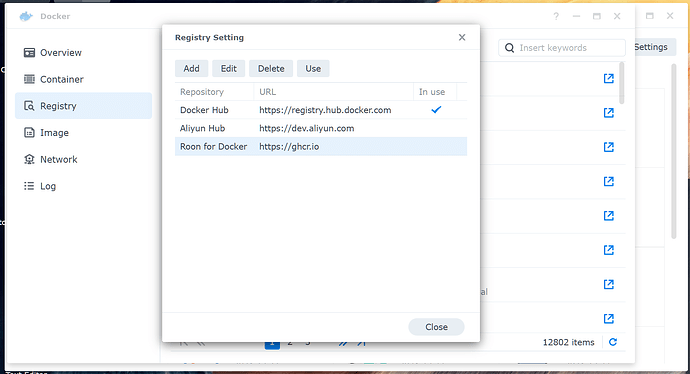Go to the Image section
This screenshot has height=374, width=690.
[83, 133]
